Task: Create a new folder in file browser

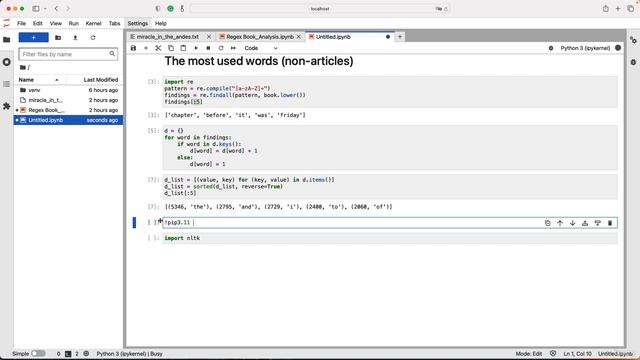Action: [58, 38]
